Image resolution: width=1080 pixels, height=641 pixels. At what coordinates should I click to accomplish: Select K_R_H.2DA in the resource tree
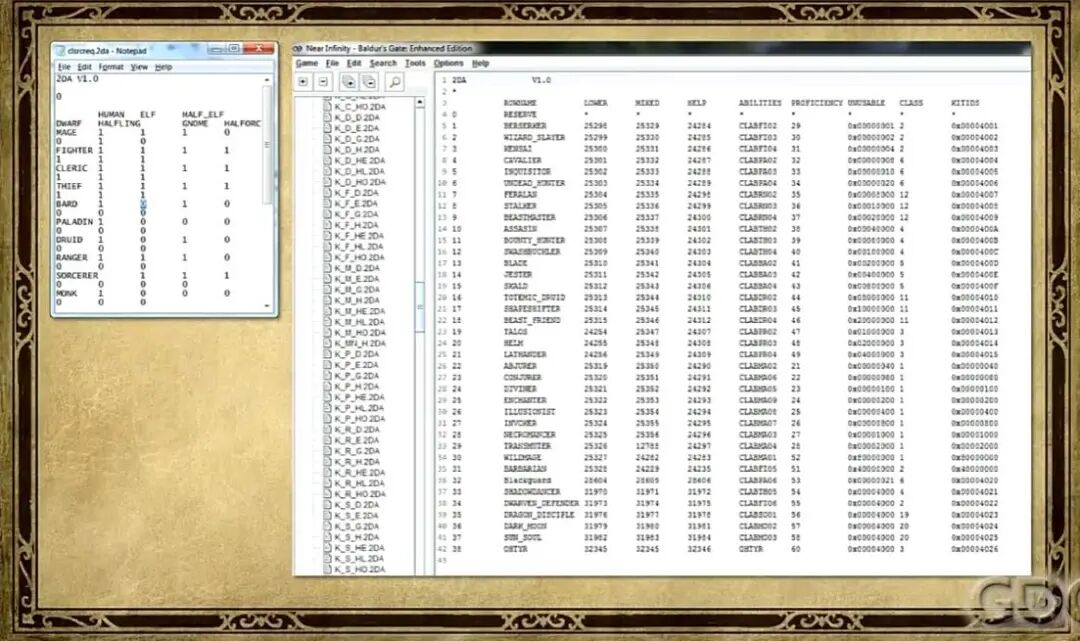click(356, 462)
